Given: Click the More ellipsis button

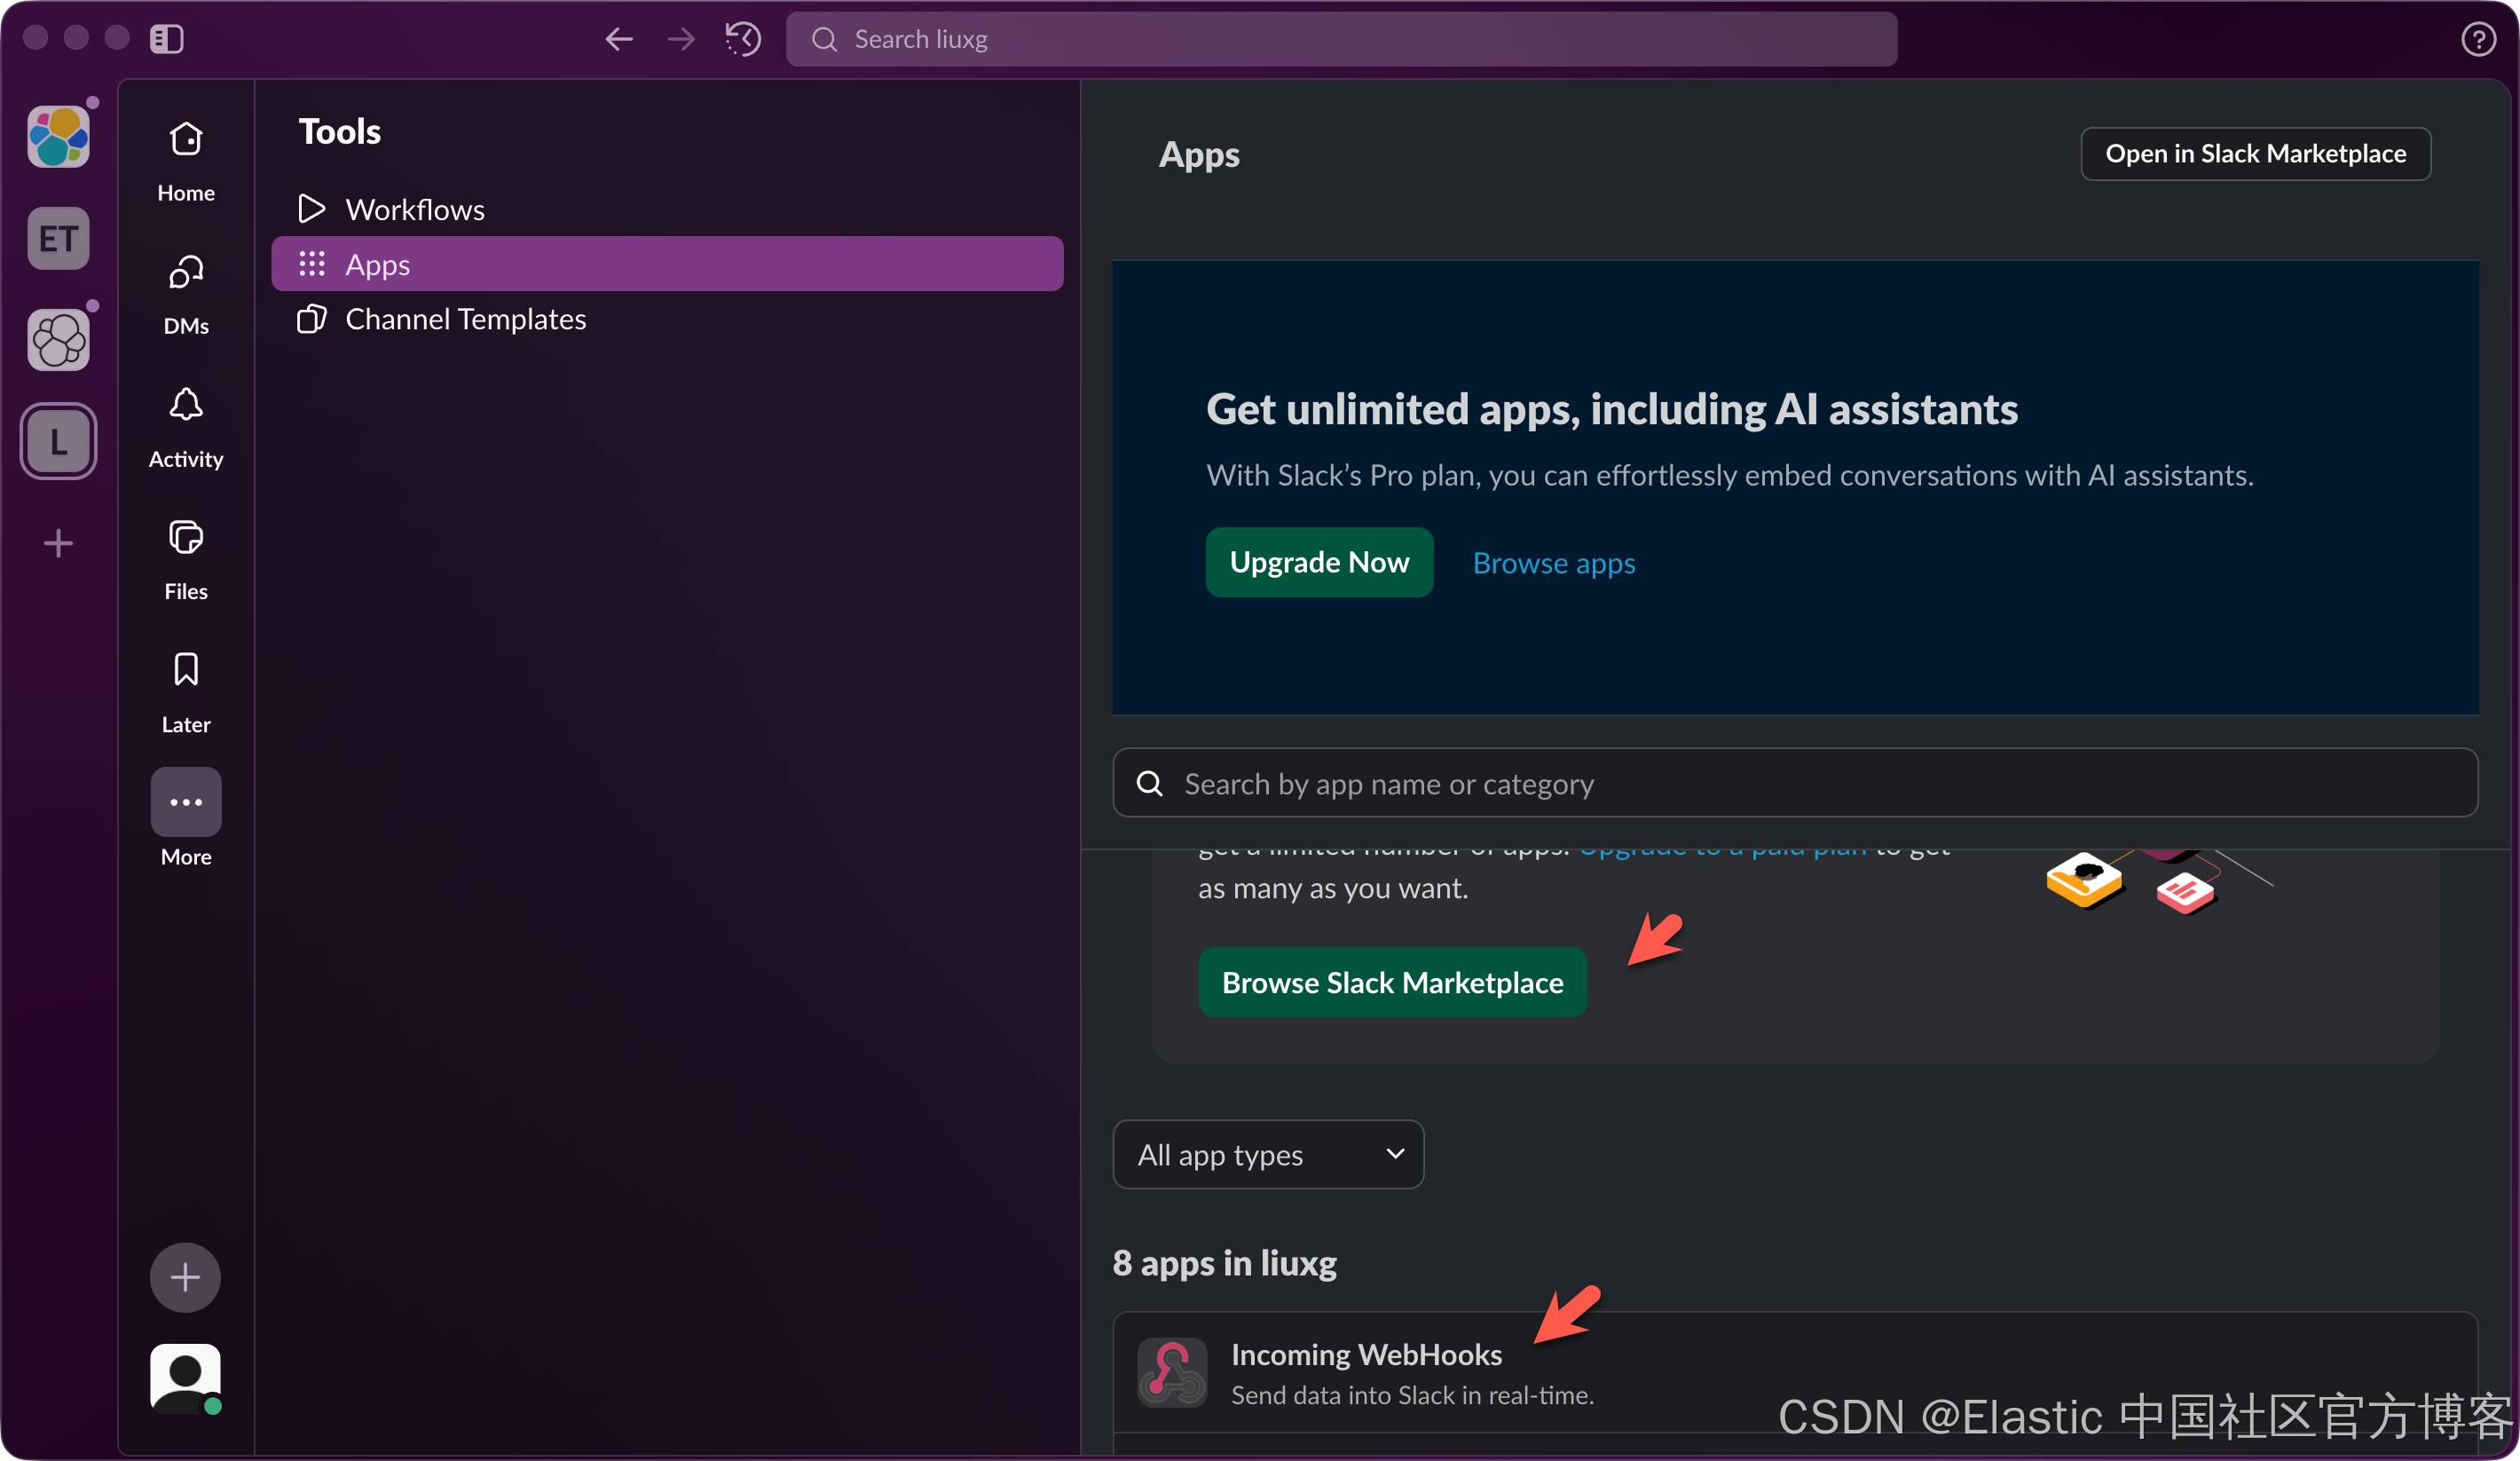Looking at the screenshot, I should [x=186, y=802].
